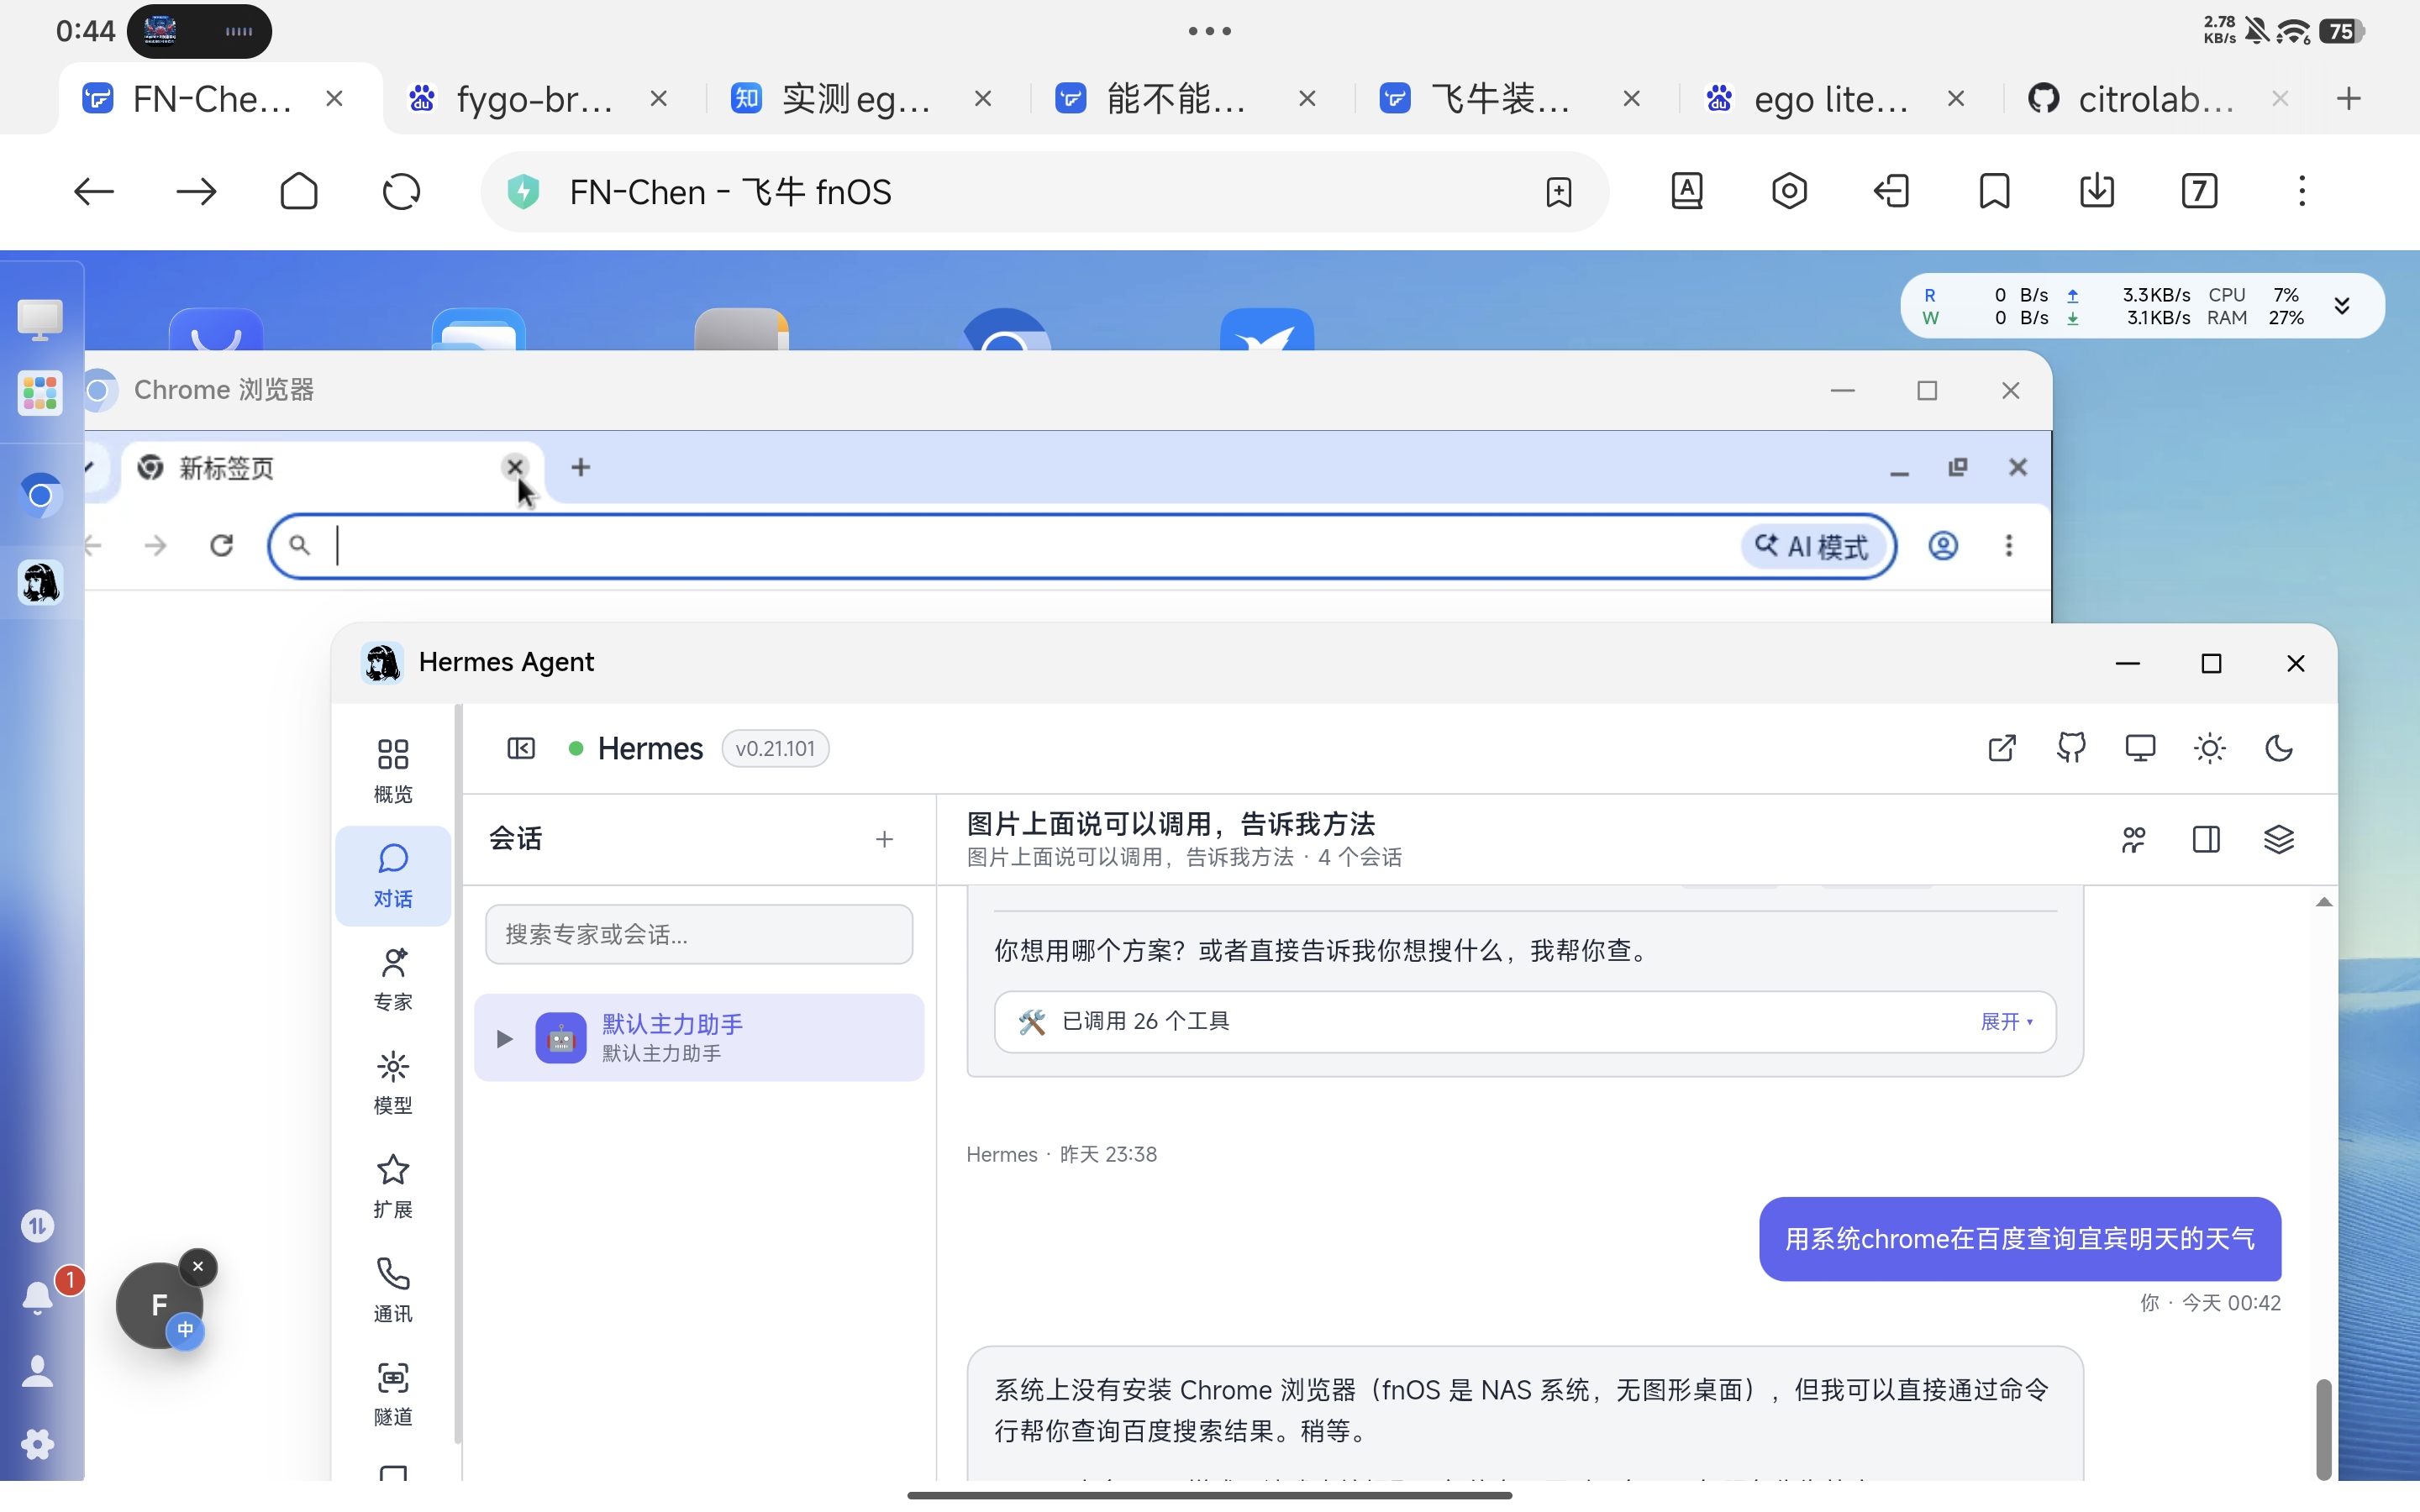This screenshot has width=2420, height=1512.
Task: Click the FN-Chen - 飞牛 fnOS address bar
Action: pyautogui.click(x=1044, y=191)
